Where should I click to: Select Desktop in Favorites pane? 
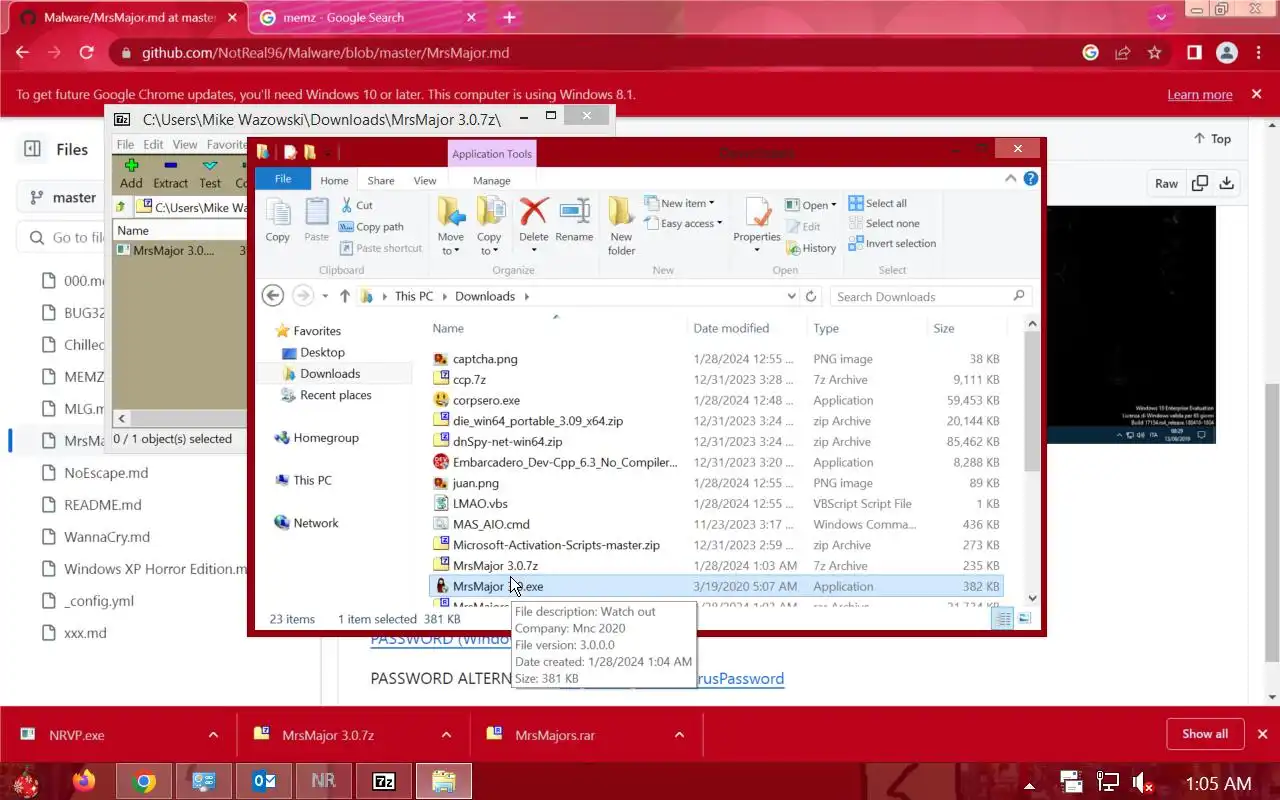click(322, 352)
